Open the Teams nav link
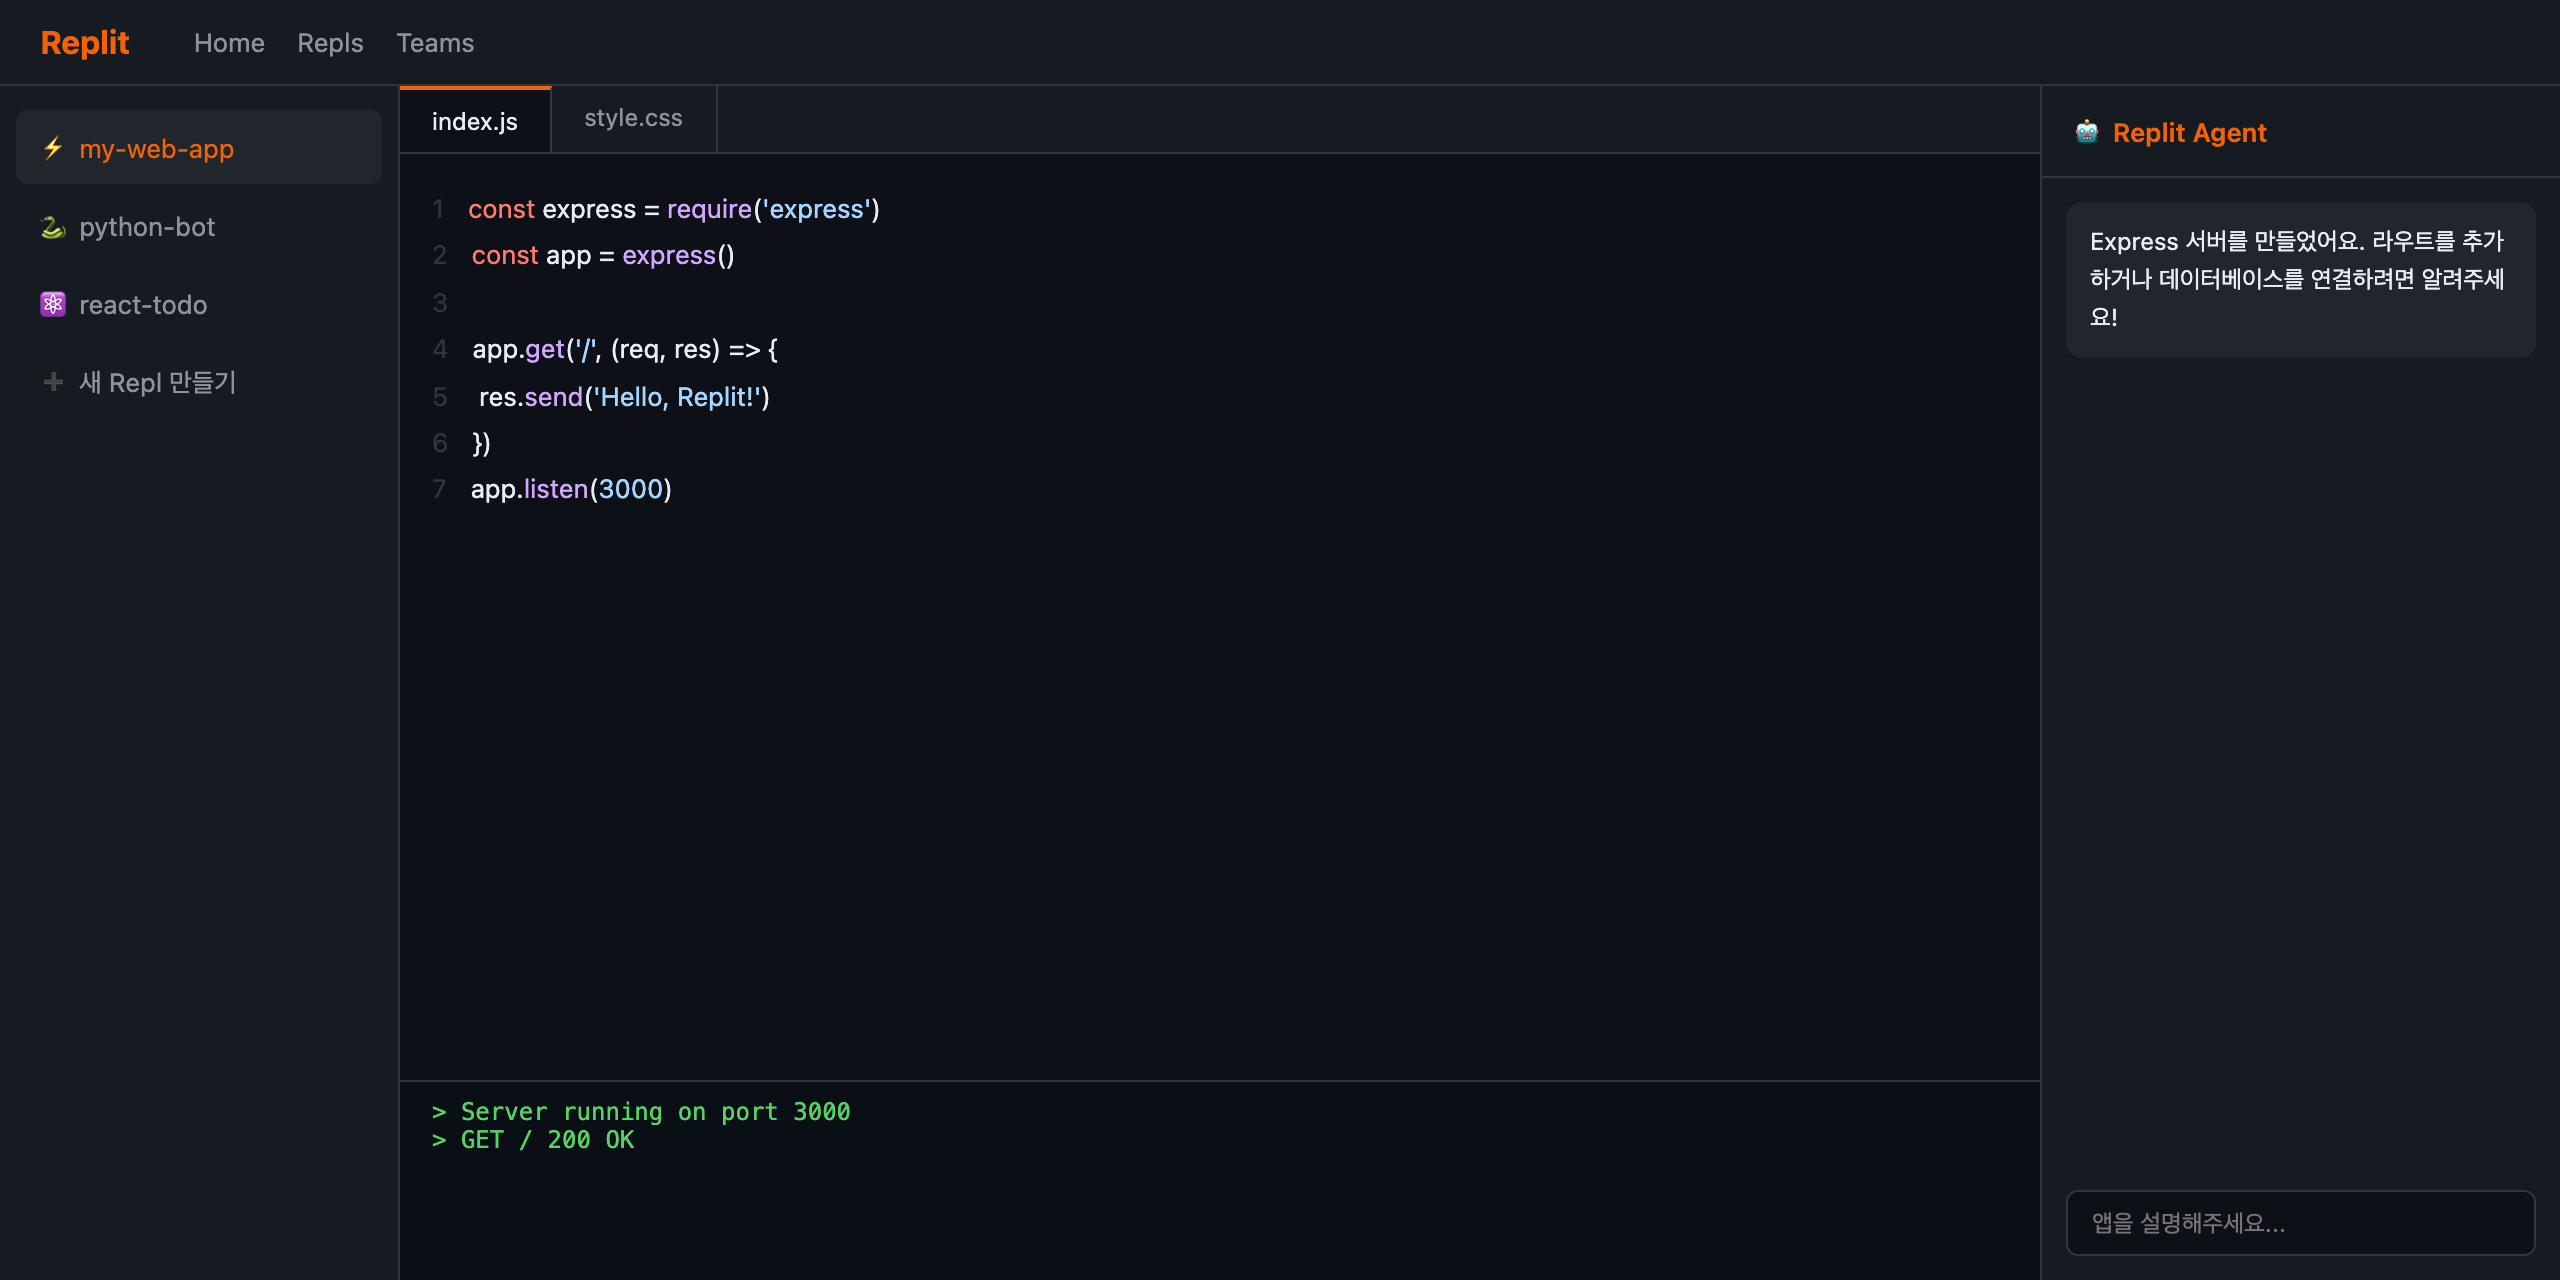The width and height of the screenshot is (2560, 1280). tap(435, 43)
